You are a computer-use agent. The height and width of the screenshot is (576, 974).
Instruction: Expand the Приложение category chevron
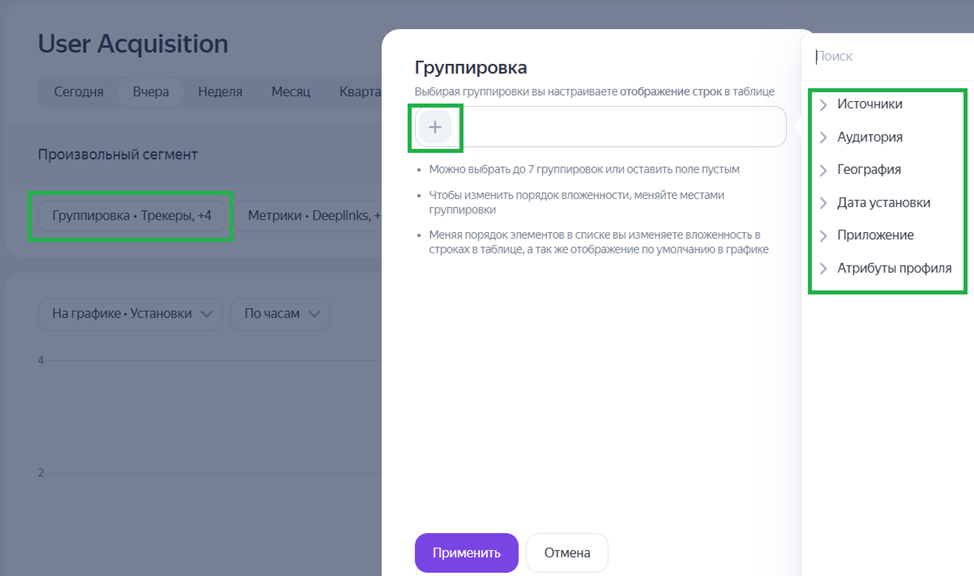[x=823, y=236]
